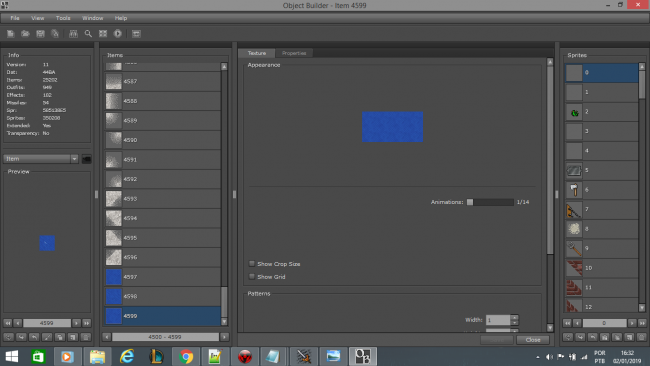Open Internet Explorer from the taskbar
This screenshot has width=650, height=366.
(127, 356)
